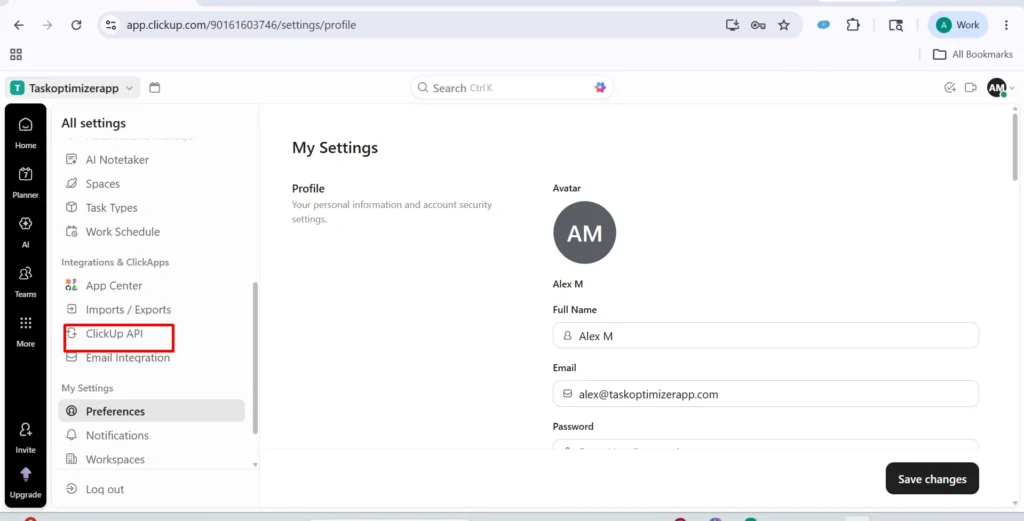This screenshot has height=521, width=1024.
Task: Open the AM user avatar menu
Action: click(1000, 87)
